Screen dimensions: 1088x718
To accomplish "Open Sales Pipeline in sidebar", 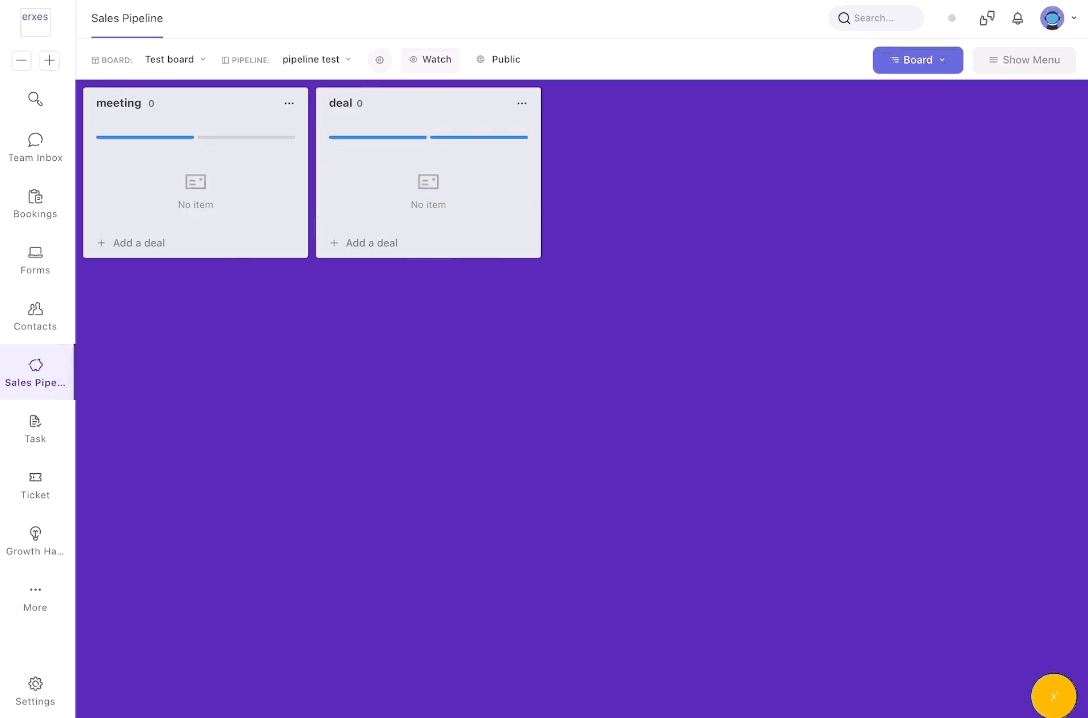I will (35, 373).
